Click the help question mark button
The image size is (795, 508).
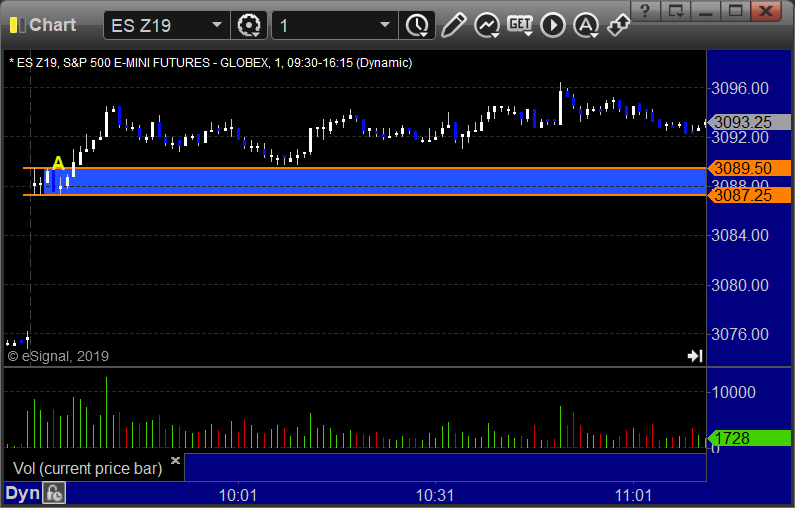tap(645, 11)
